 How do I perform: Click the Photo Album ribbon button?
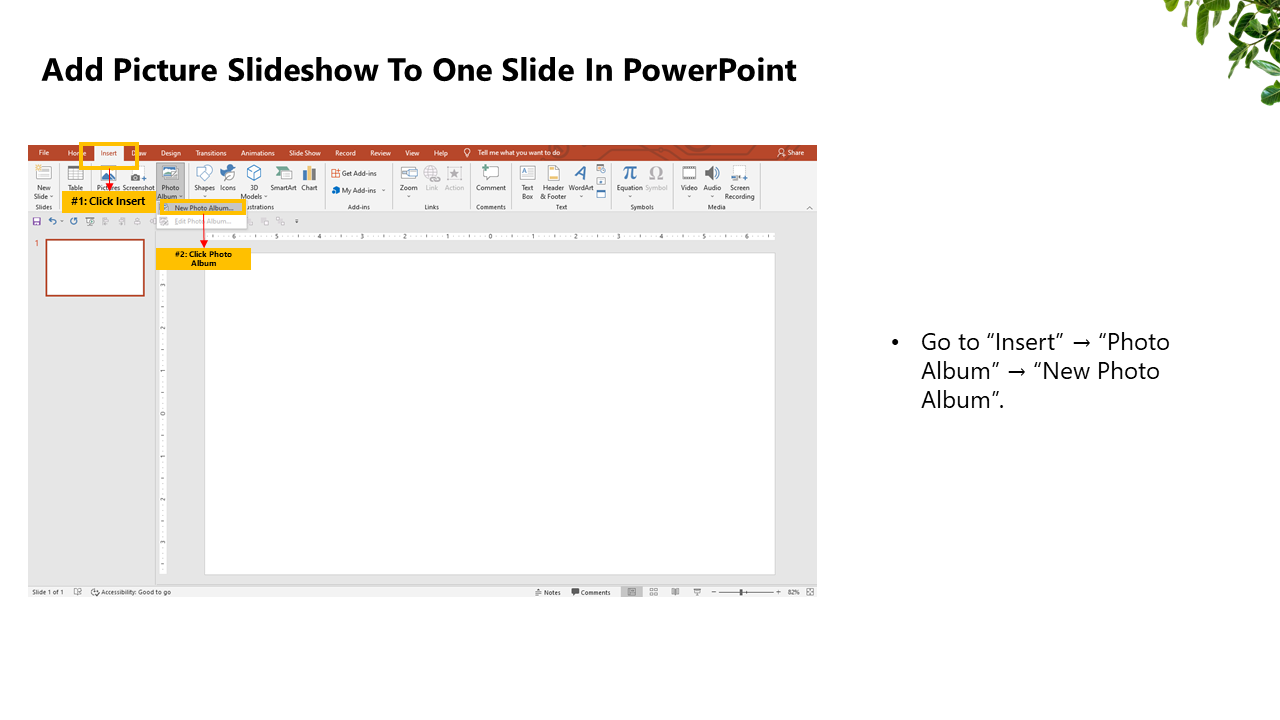(x=170, y=182)
